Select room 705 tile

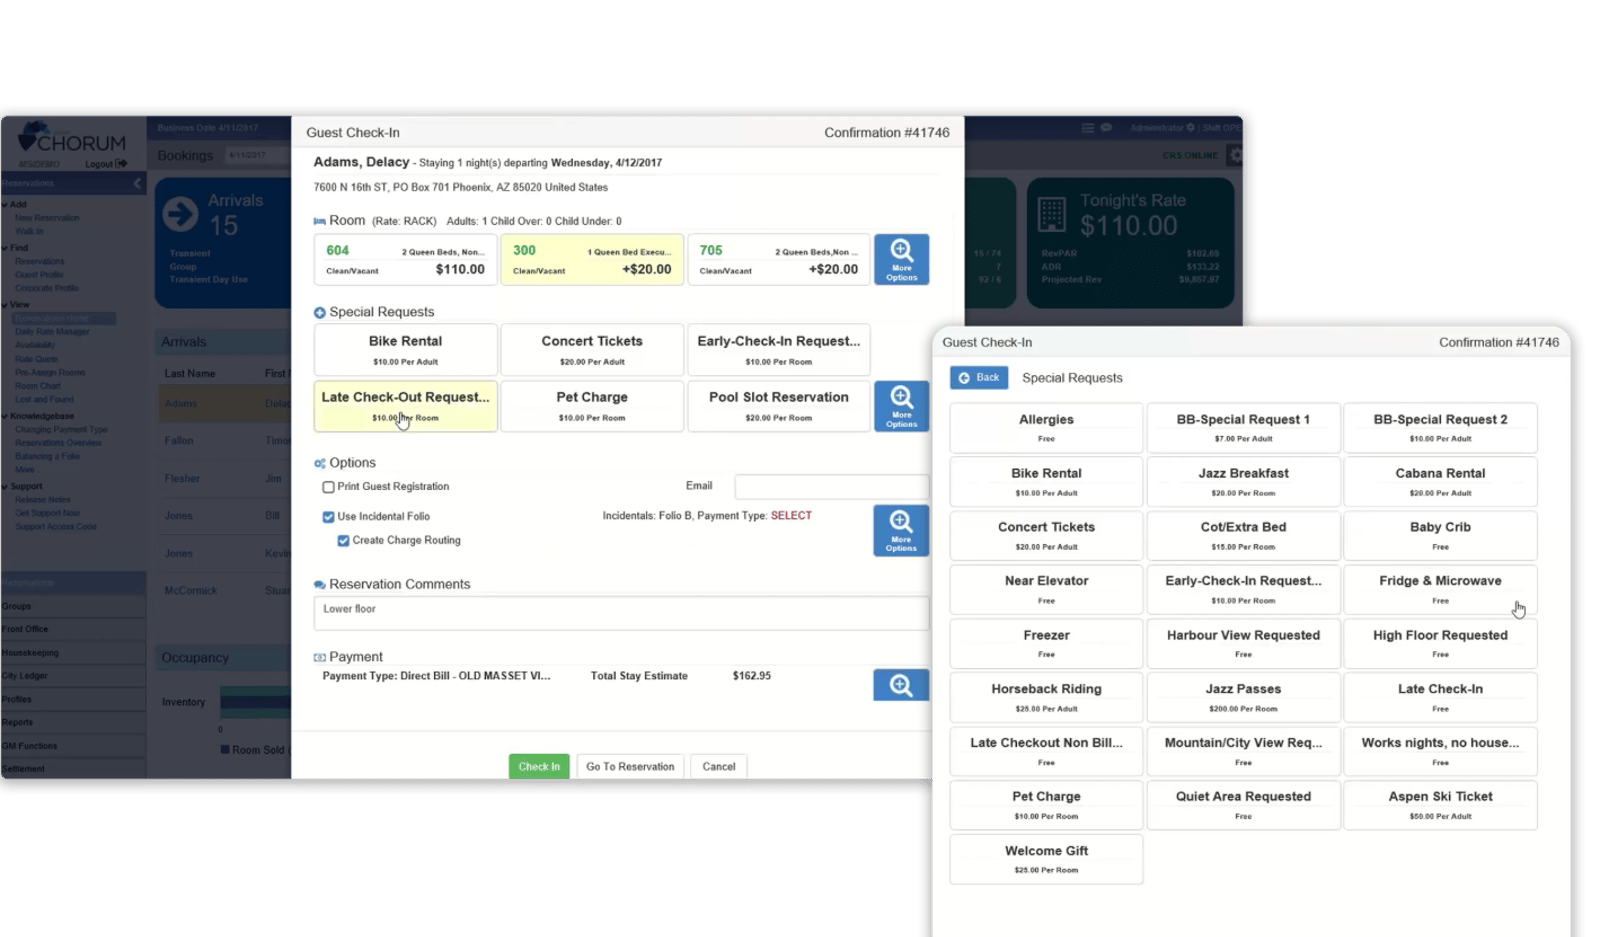click(x=779, y=260)
